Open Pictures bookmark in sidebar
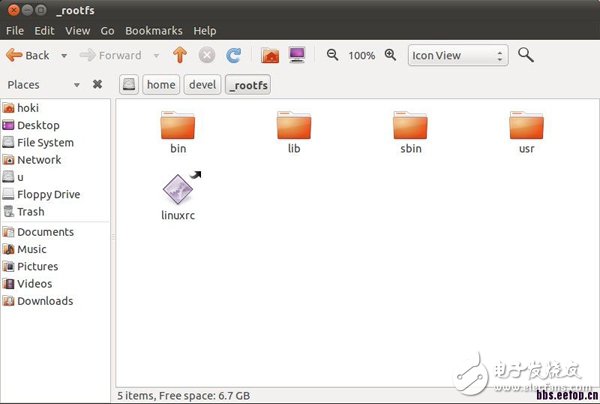The image size is (600, 404). pyautogui.click(x=55, y=266)
